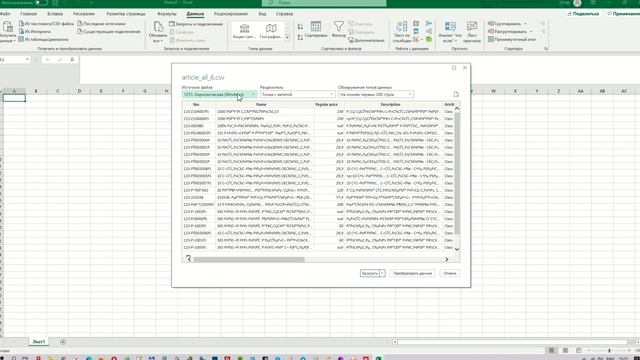This screenshot has width=640, height=360.
Task: Click Subtotal (Промежуточный итог)
Action: [x=512, y=39]
